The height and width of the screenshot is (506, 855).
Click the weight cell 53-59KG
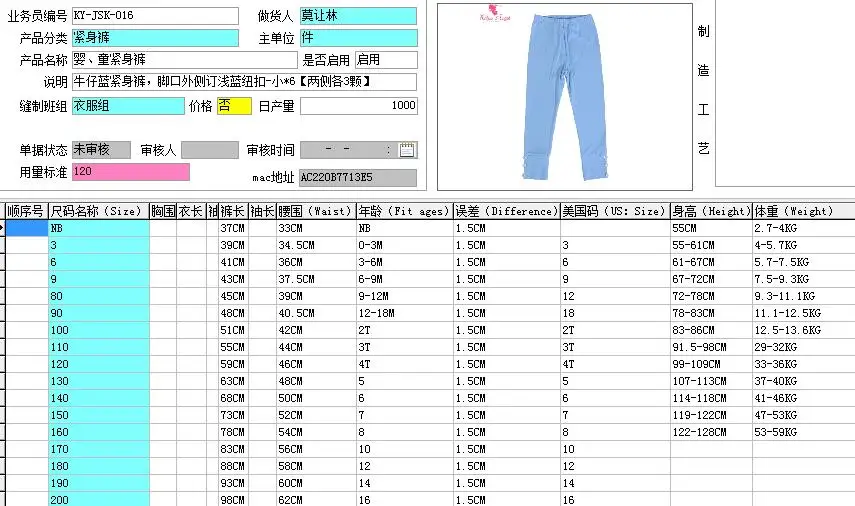tap(803, 432)
